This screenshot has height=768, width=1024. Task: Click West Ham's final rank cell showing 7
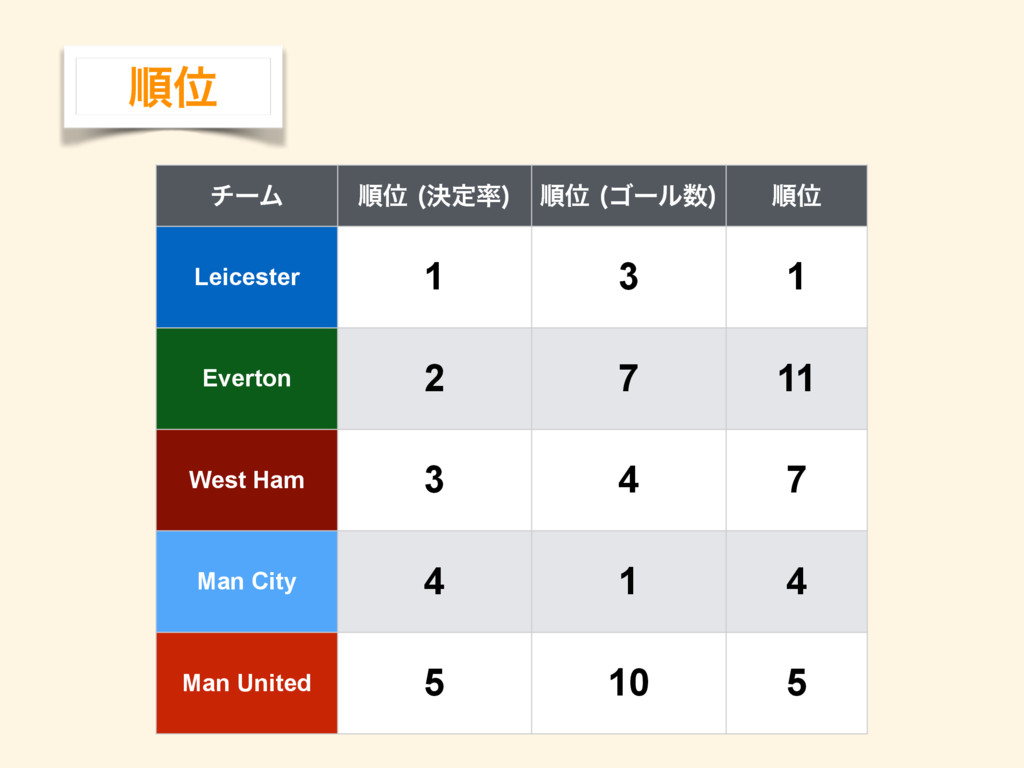pos(796,480)
